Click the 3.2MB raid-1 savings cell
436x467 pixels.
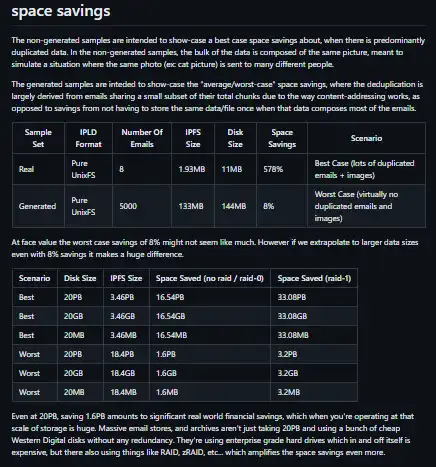pos(314,392)
